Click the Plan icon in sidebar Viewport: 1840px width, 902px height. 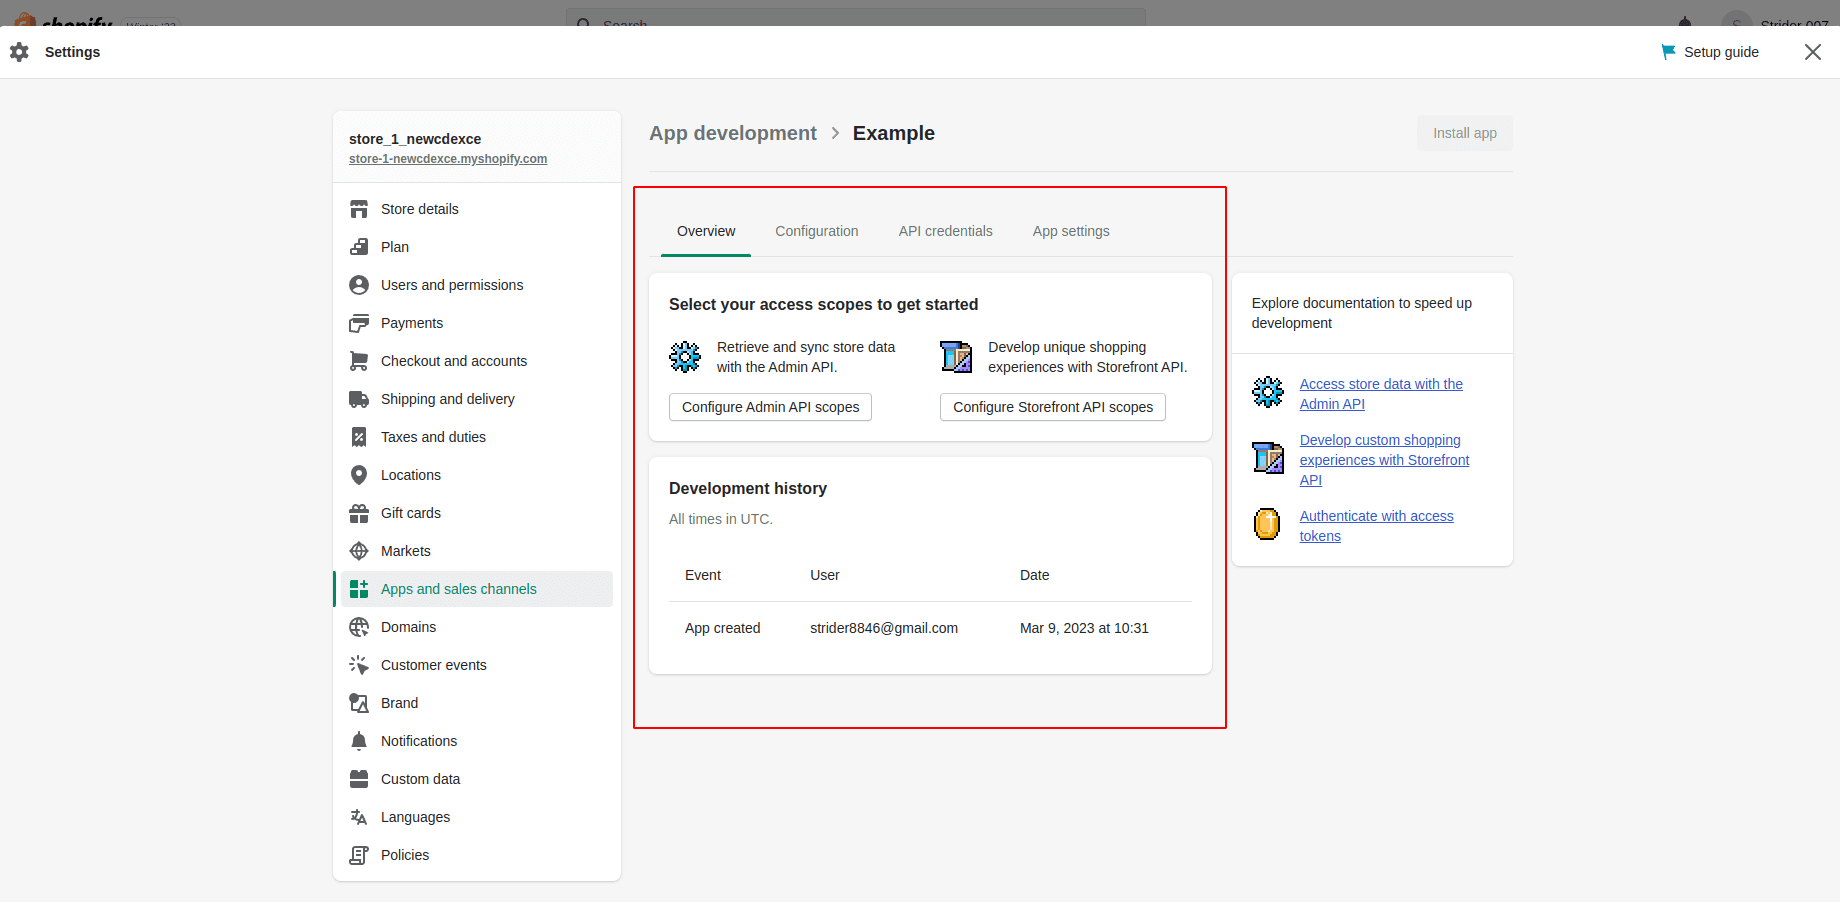359,247
